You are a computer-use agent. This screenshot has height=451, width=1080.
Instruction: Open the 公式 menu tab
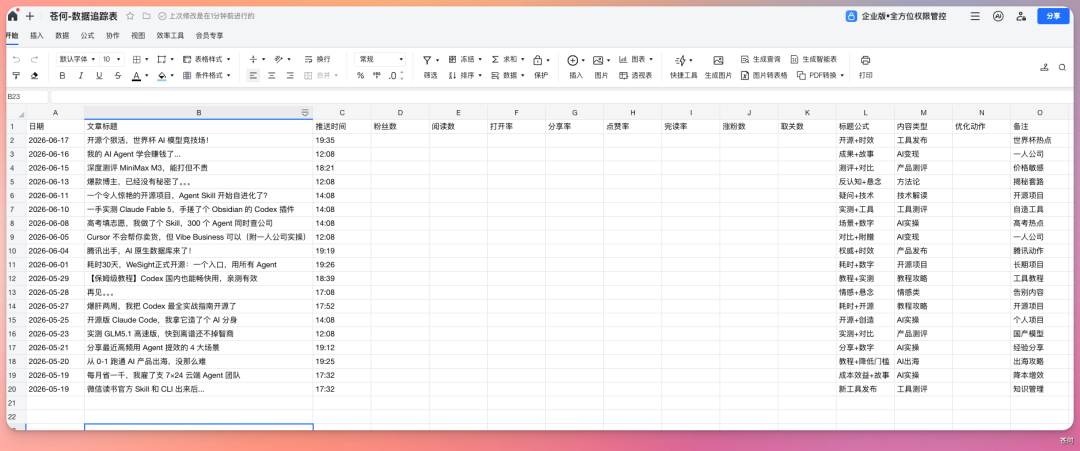click(x=87, y=35)
